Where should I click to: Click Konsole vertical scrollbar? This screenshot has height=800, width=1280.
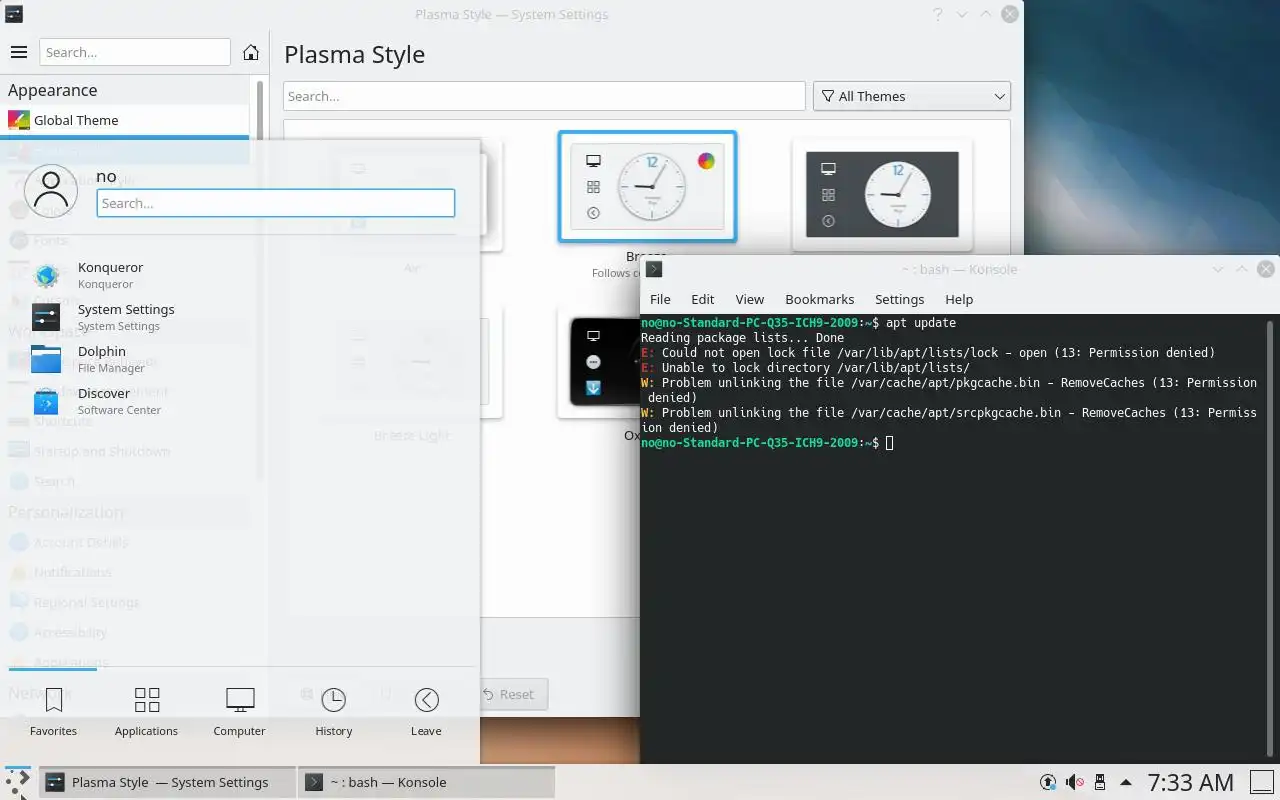(x=1271, y=538)
